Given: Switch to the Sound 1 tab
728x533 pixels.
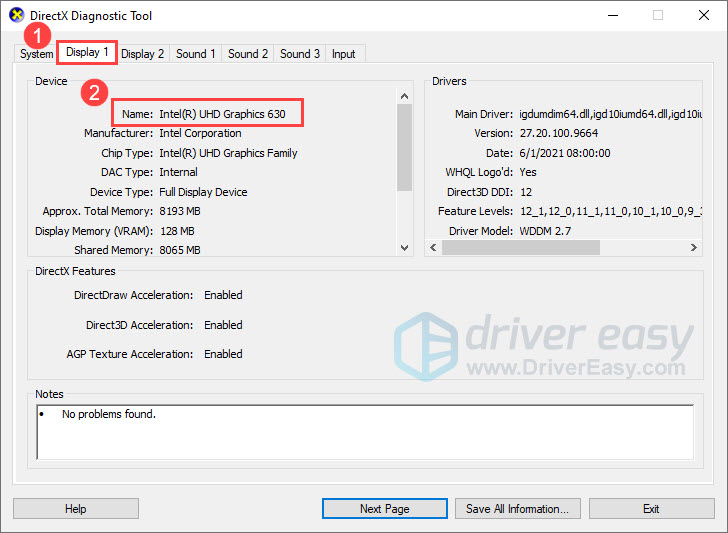Looking at the screenshot, I should click(195, 54).
